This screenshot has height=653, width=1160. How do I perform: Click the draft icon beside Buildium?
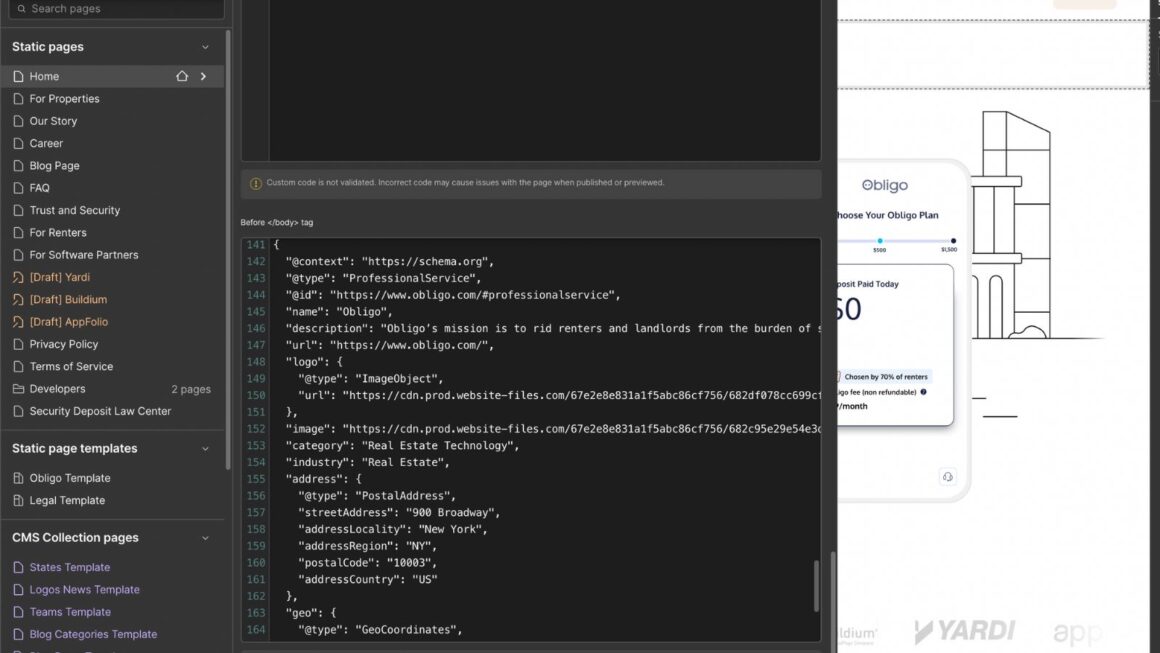tap(18, 300)
